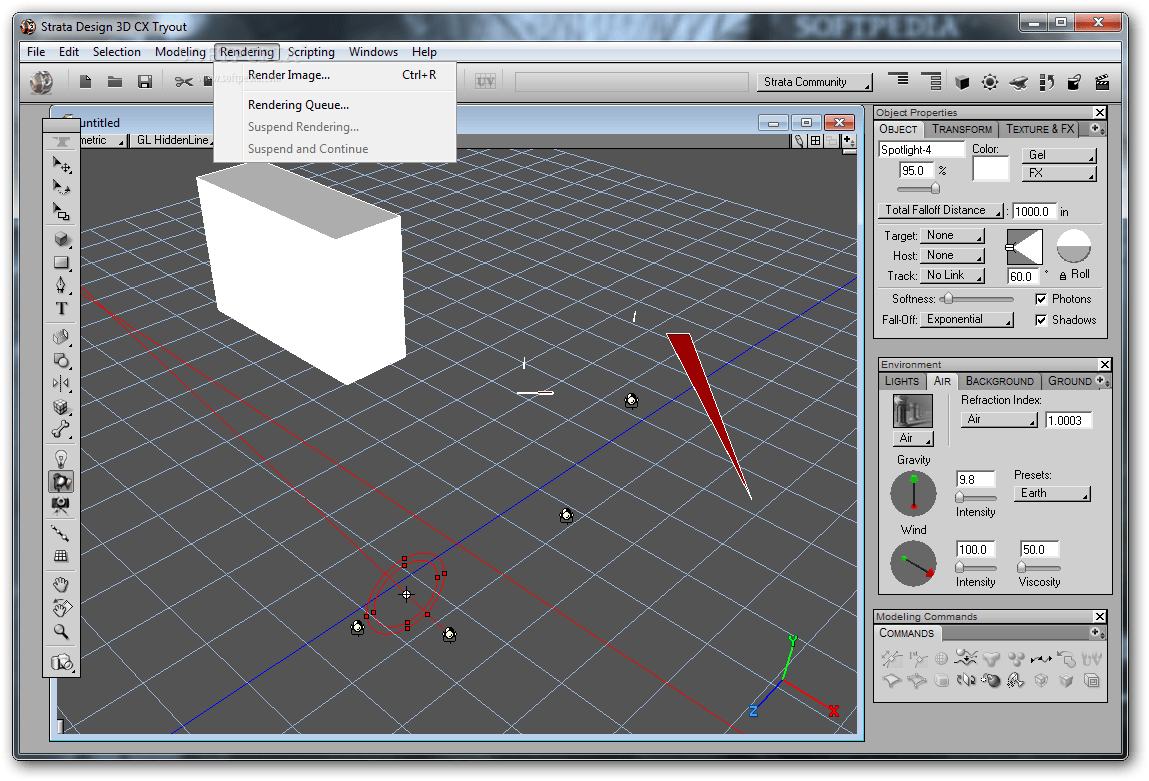This screenshot has width=1149, height=781.
Task: Select the 3D cube primitive tool
Action: pyautogui.click(x=62, y=239)
